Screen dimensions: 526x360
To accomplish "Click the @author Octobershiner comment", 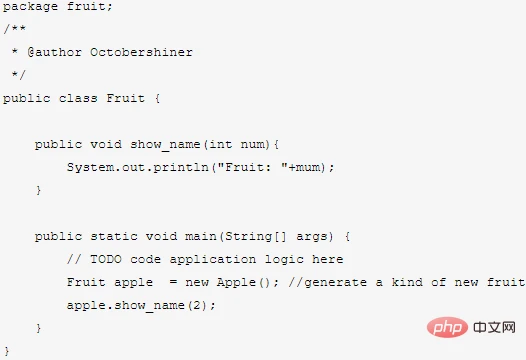I will pos(110,52).
